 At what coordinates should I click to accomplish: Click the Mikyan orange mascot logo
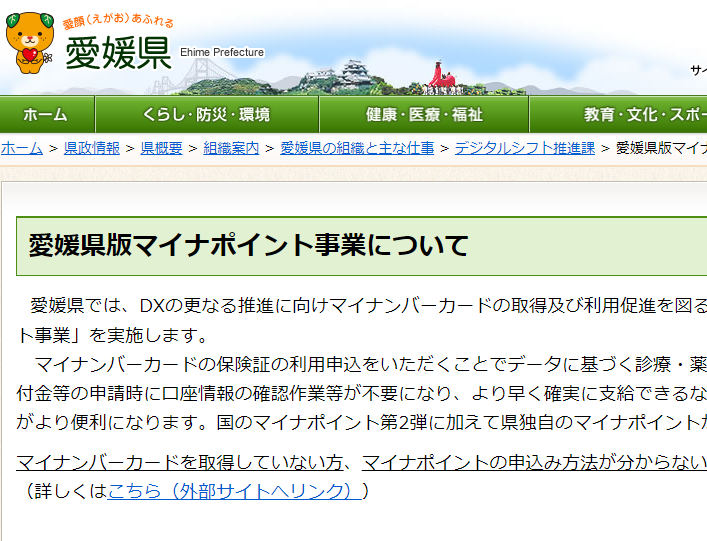[29, 43]
